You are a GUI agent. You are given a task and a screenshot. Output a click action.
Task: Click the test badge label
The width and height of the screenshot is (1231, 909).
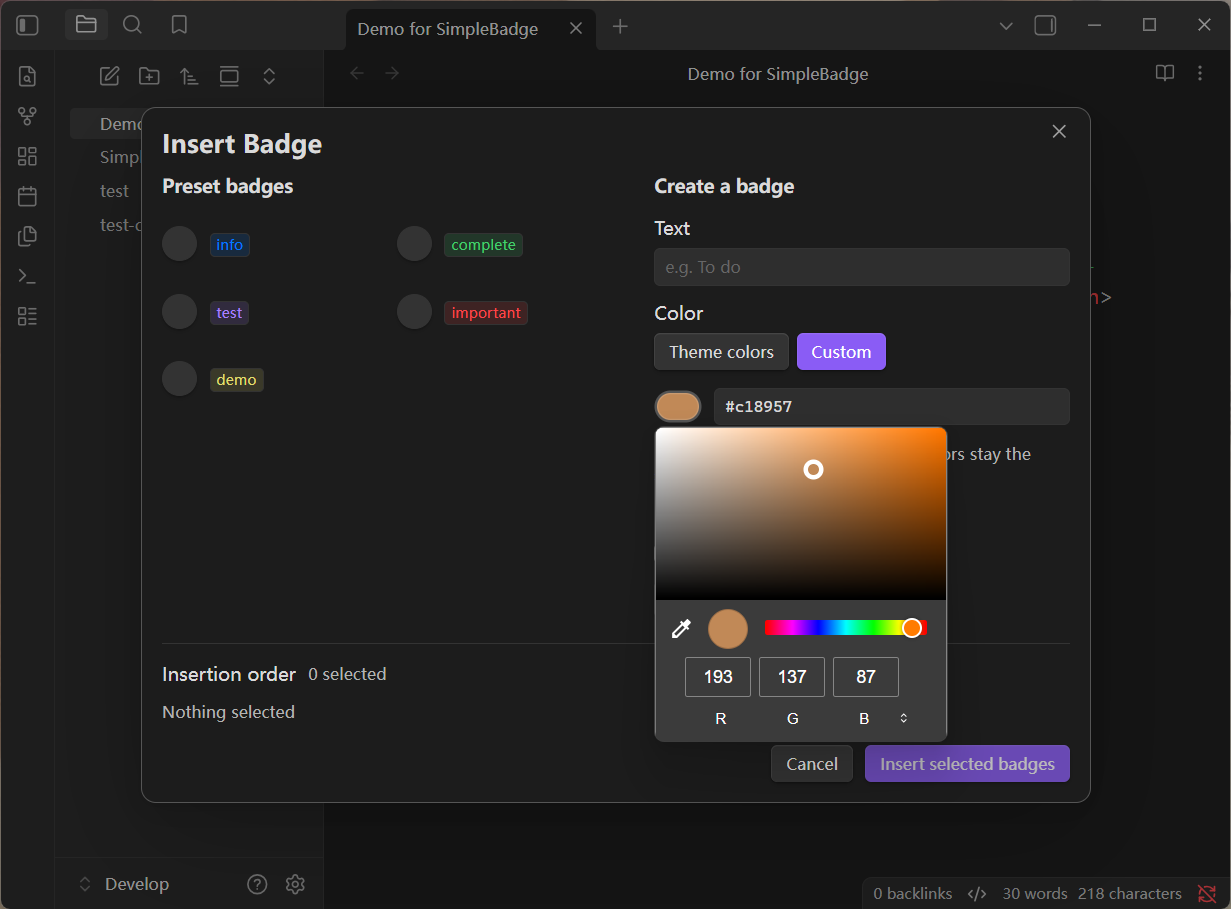(x=229, y=313)
